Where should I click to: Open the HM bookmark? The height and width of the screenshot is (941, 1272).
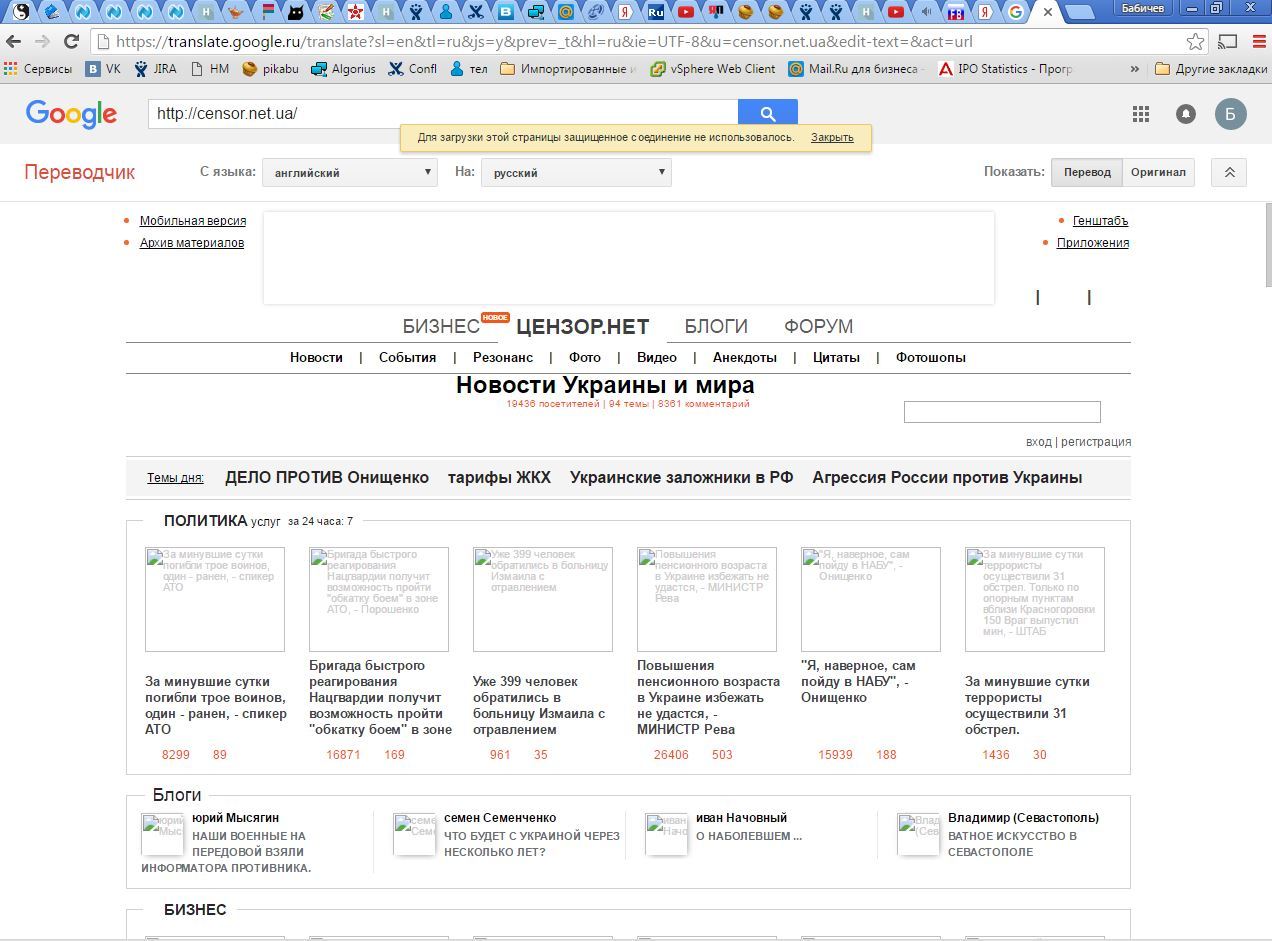(210, 69)
